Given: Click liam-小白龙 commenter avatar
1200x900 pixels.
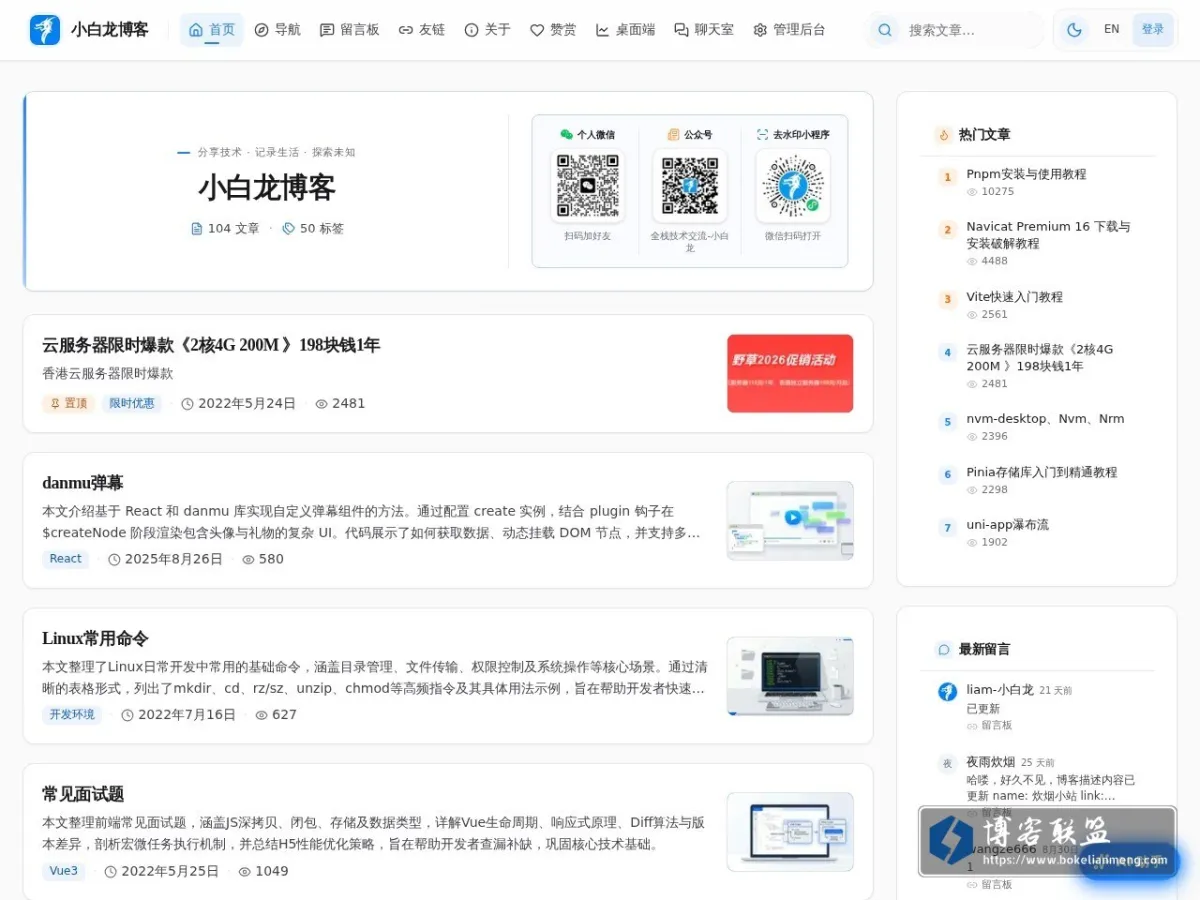Looking at the screenshot, I should [947, 692].
